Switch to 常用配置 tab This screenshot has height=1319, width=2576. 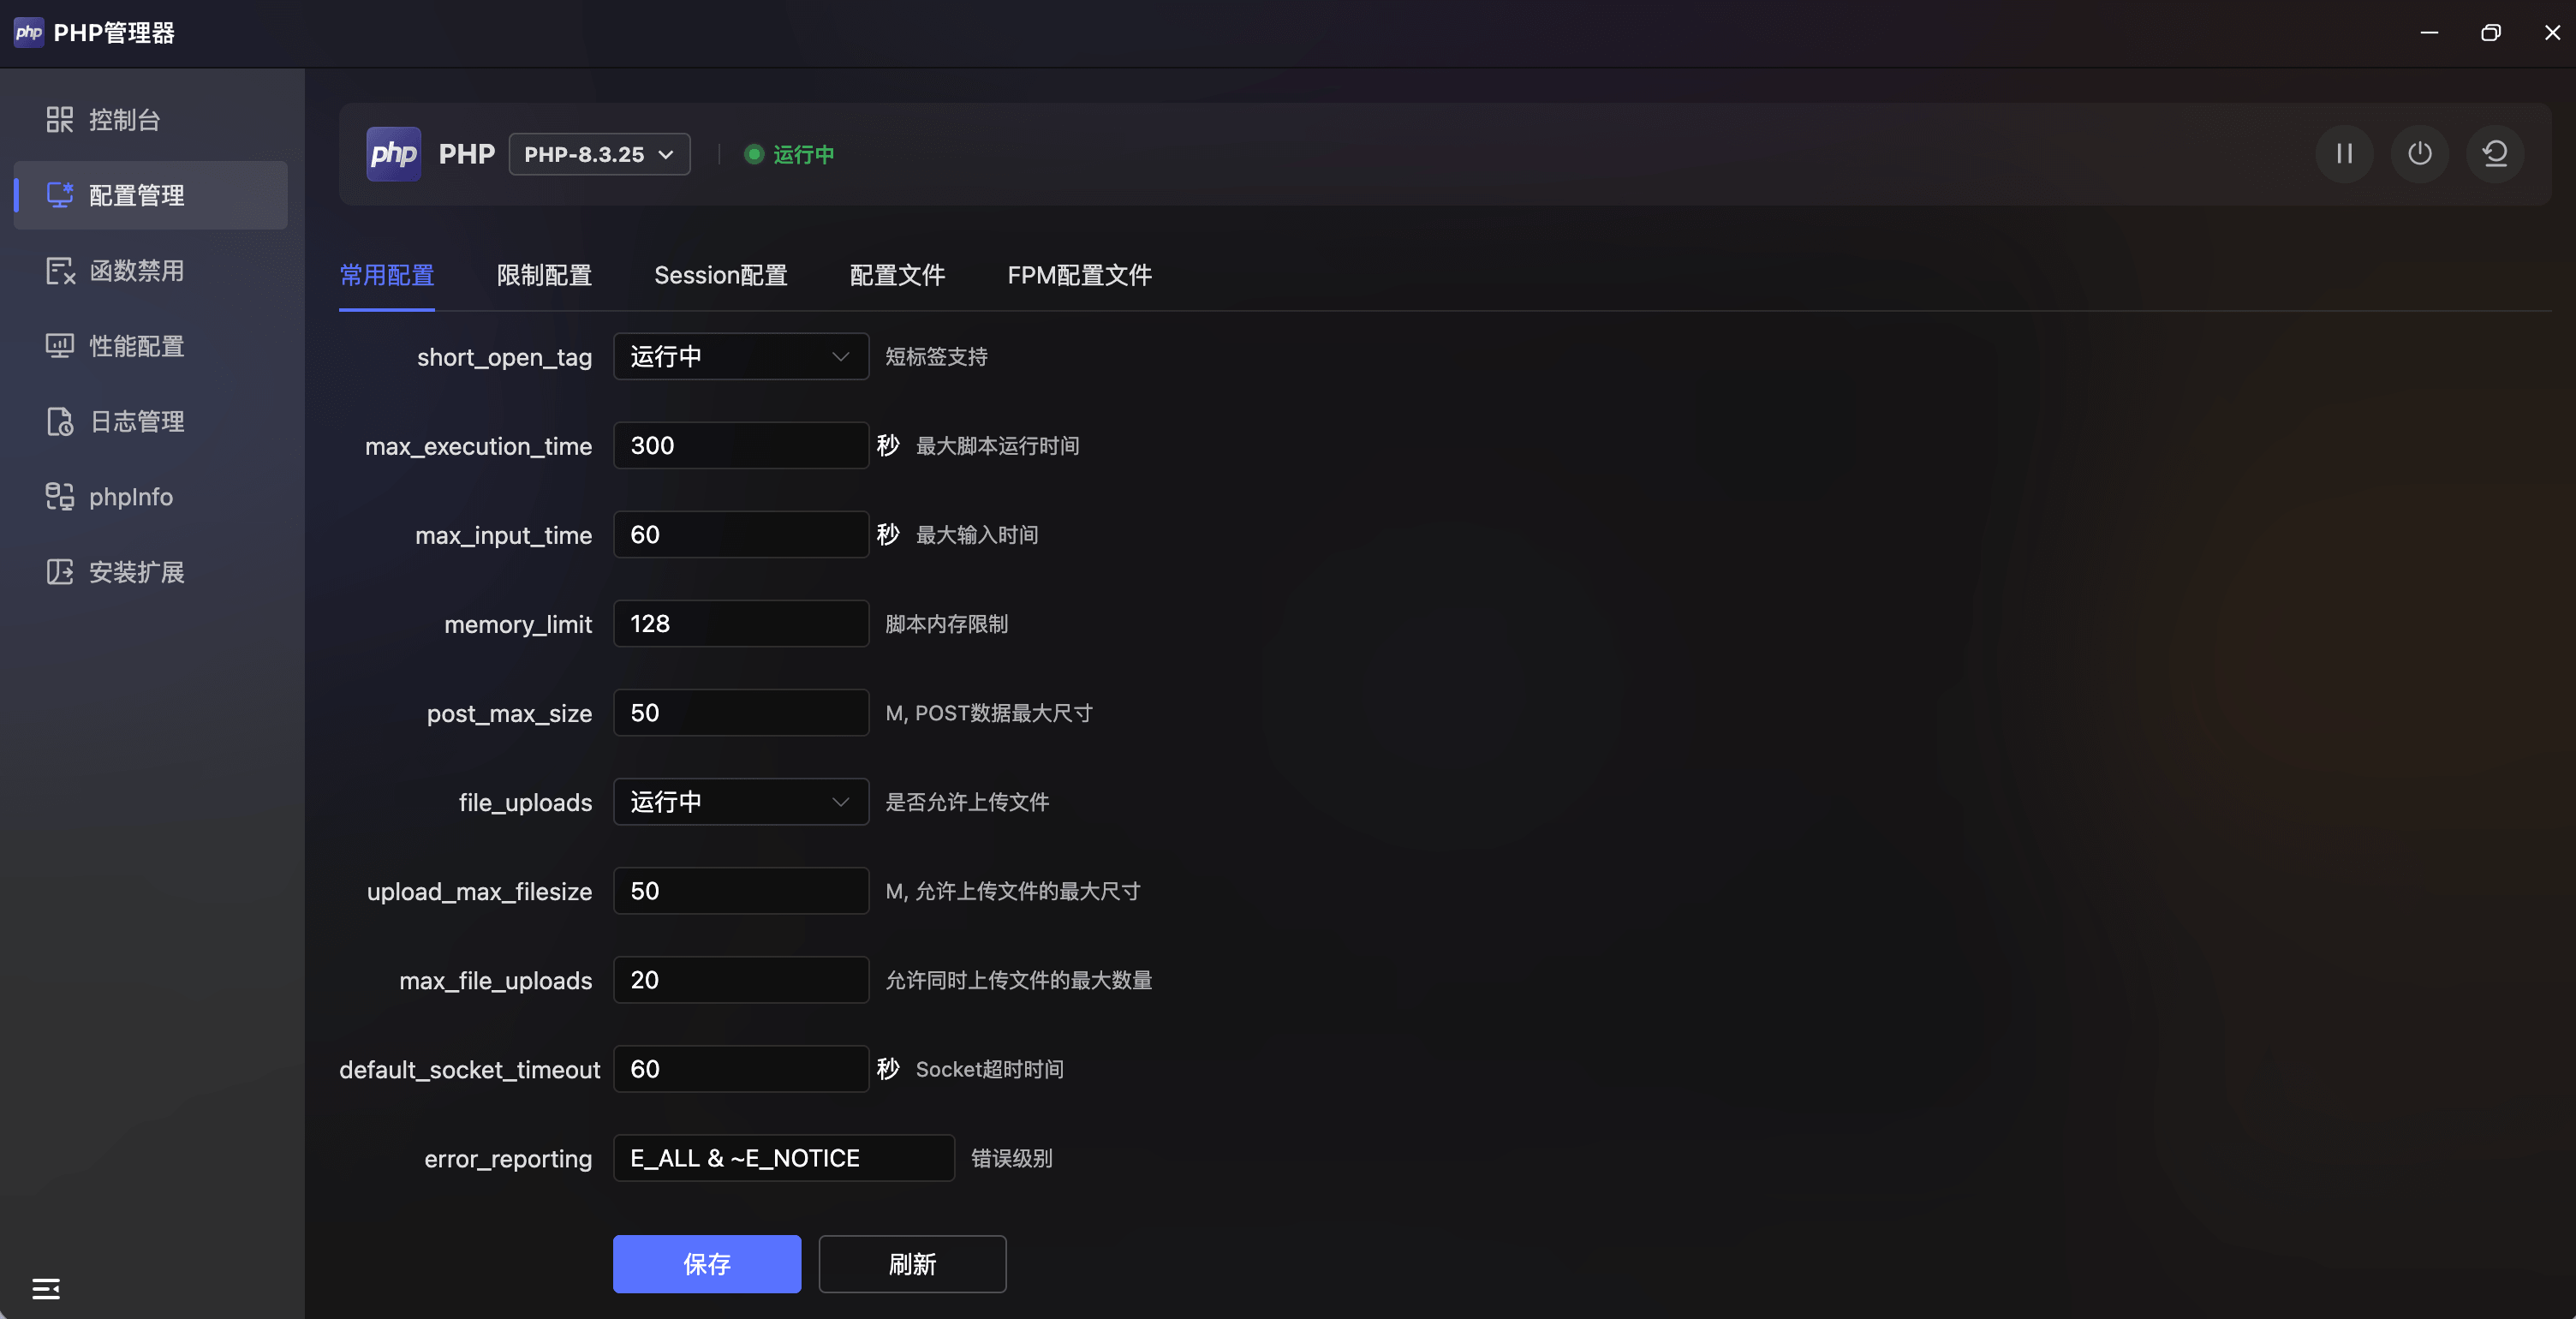point(387,275)
